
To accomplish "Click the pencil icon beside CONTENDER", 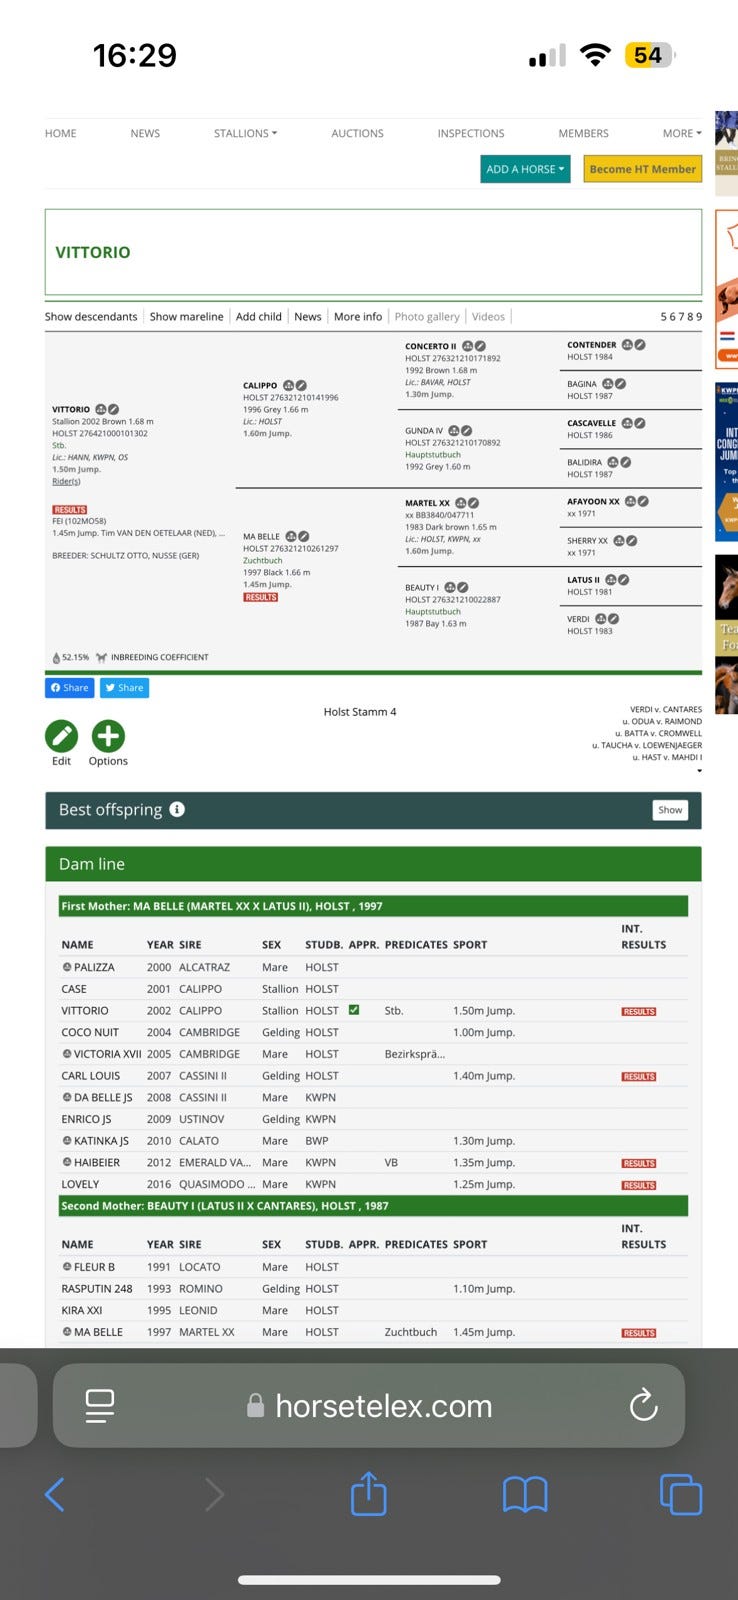I will click(640, 344).
